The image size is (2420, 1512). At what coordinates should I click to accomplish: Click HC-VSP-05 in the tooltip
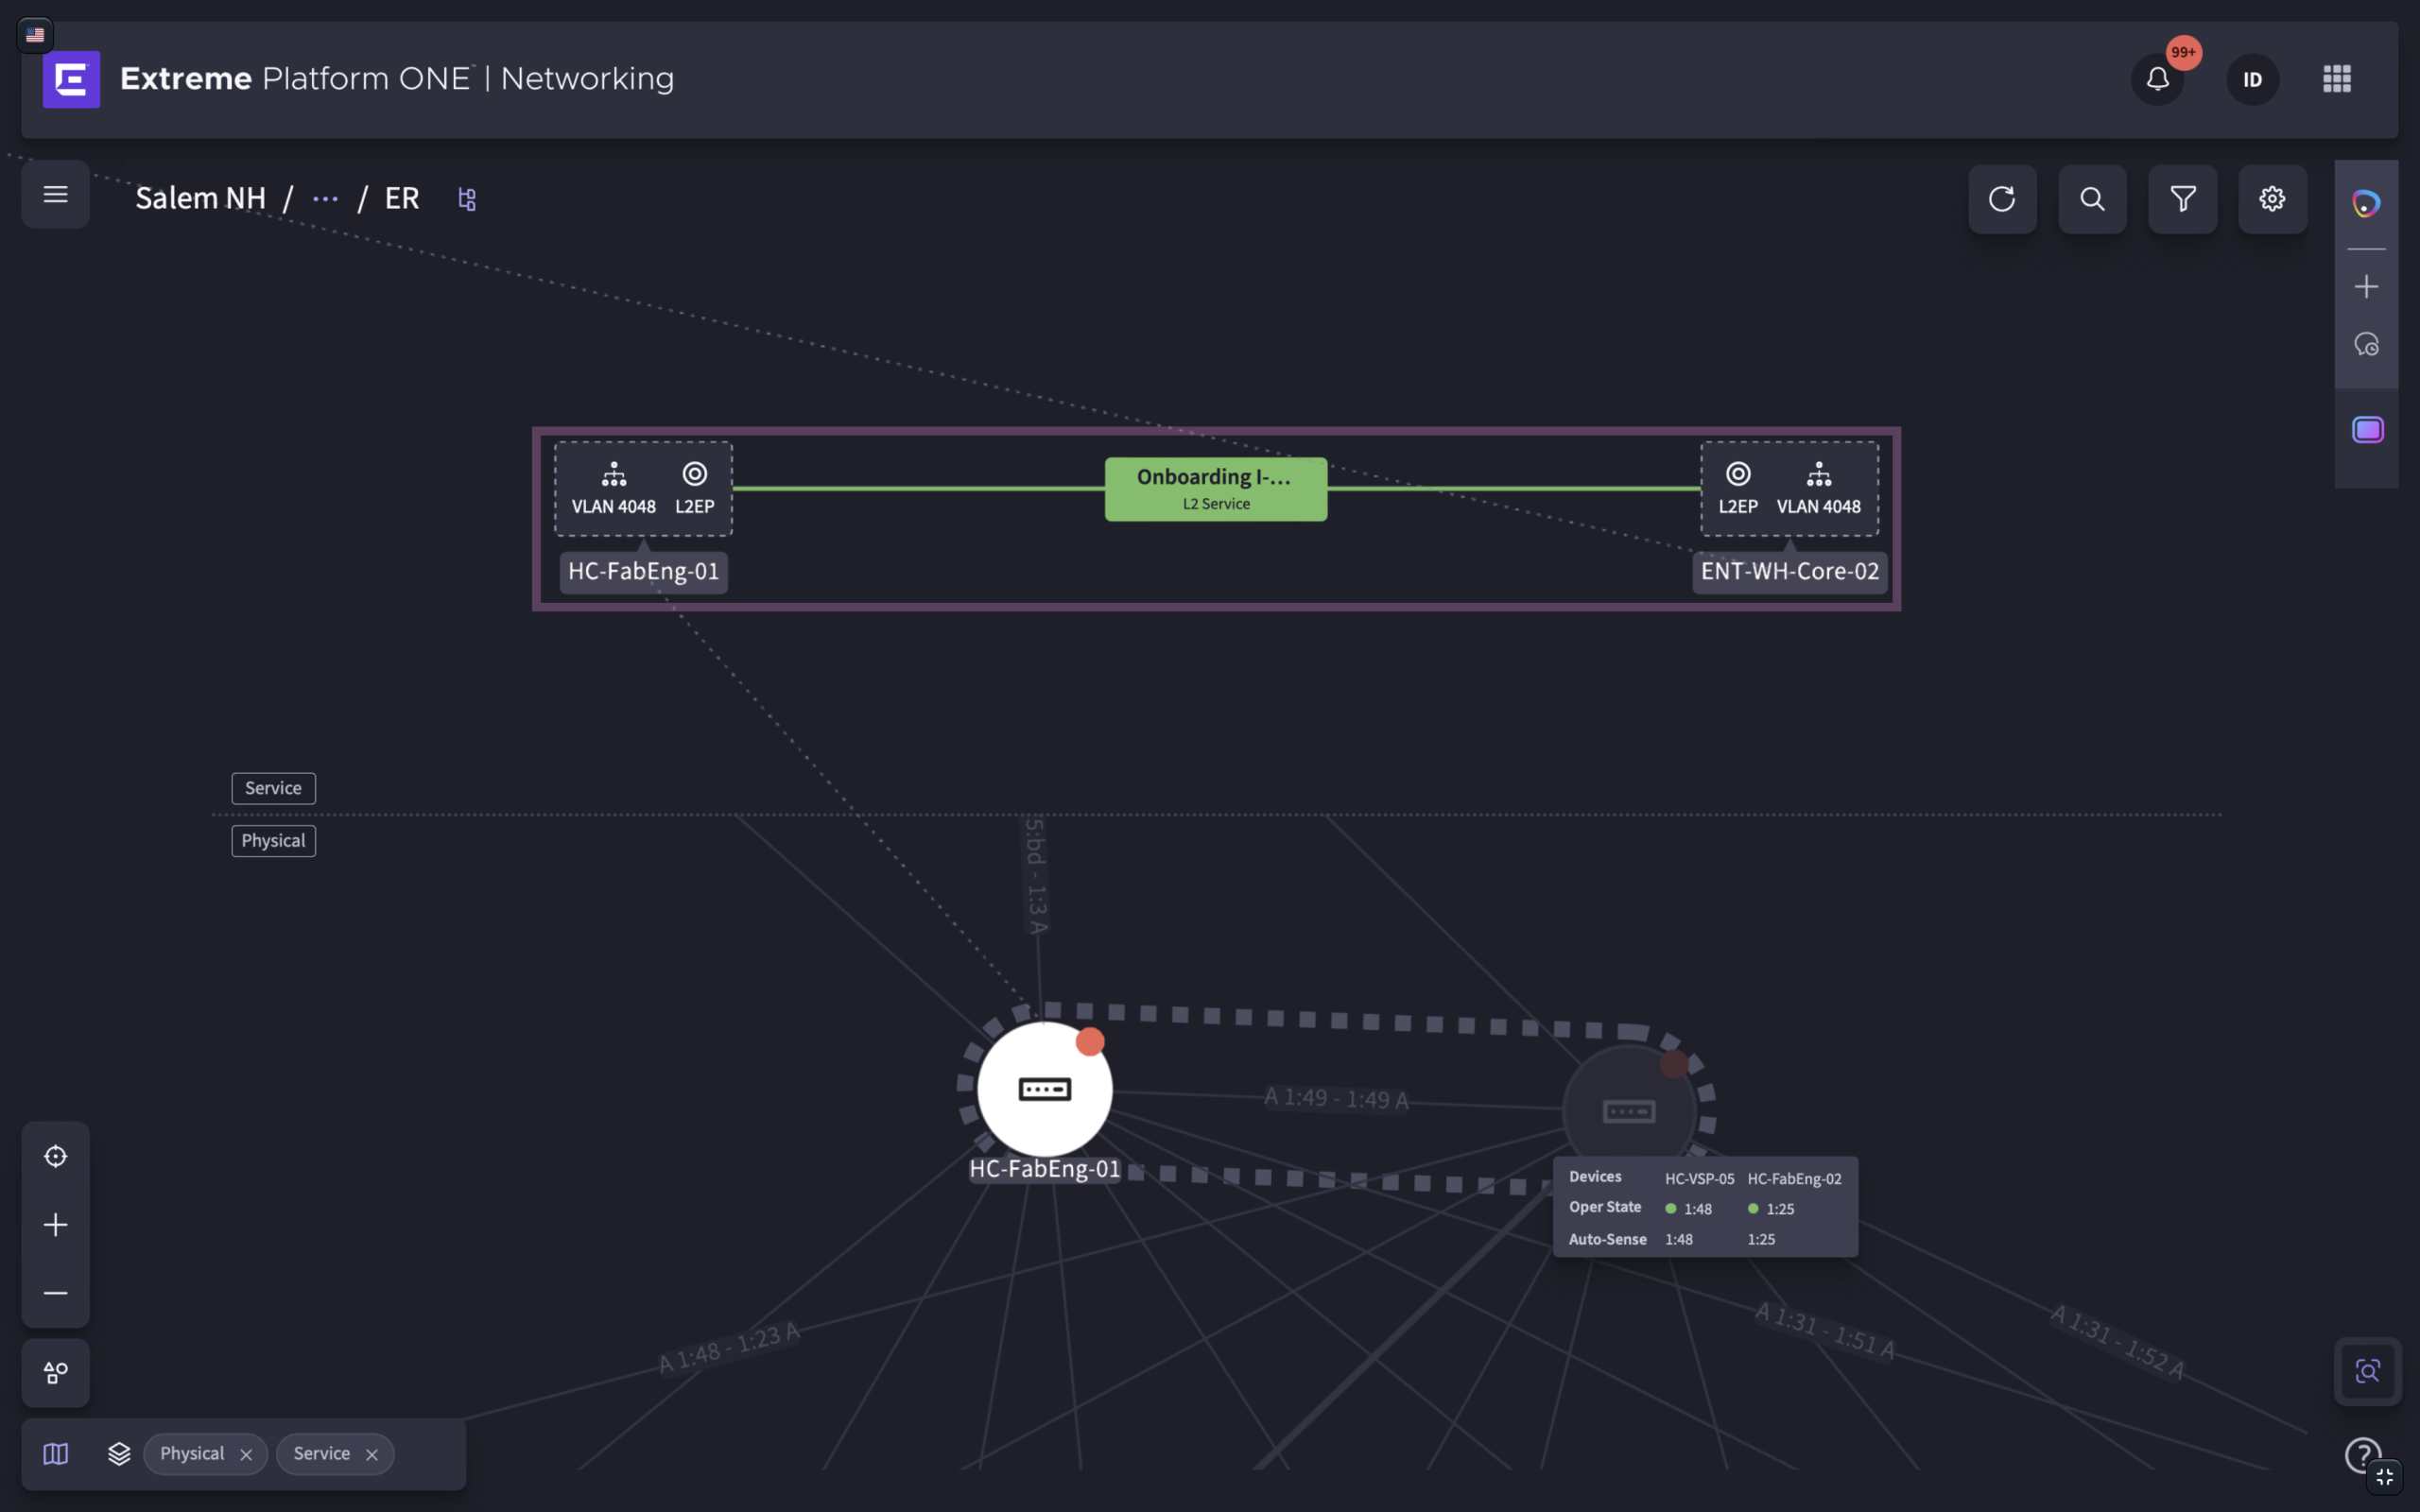(x=1699, y=1179)
